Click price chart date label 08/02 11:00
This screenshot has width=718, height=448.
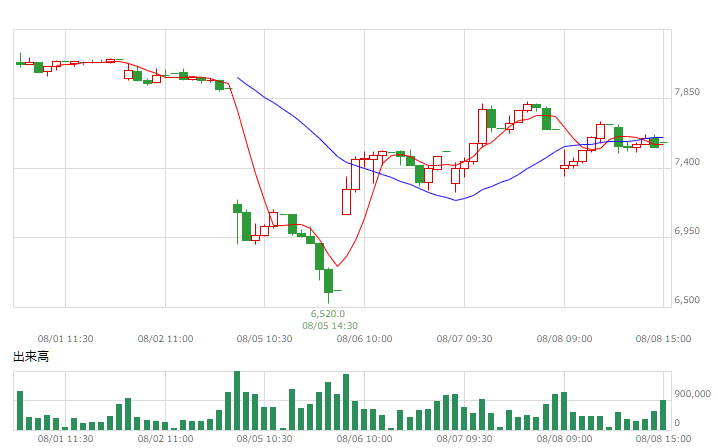coord(165,339)
